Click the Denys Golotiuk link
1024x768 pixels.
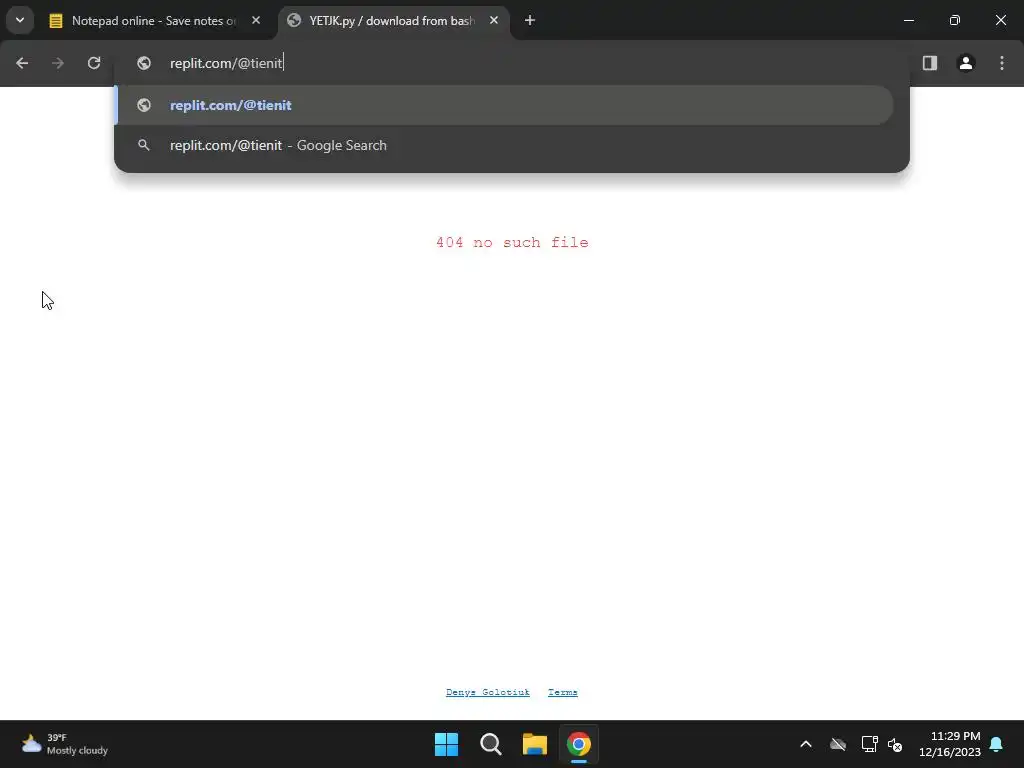488,692
